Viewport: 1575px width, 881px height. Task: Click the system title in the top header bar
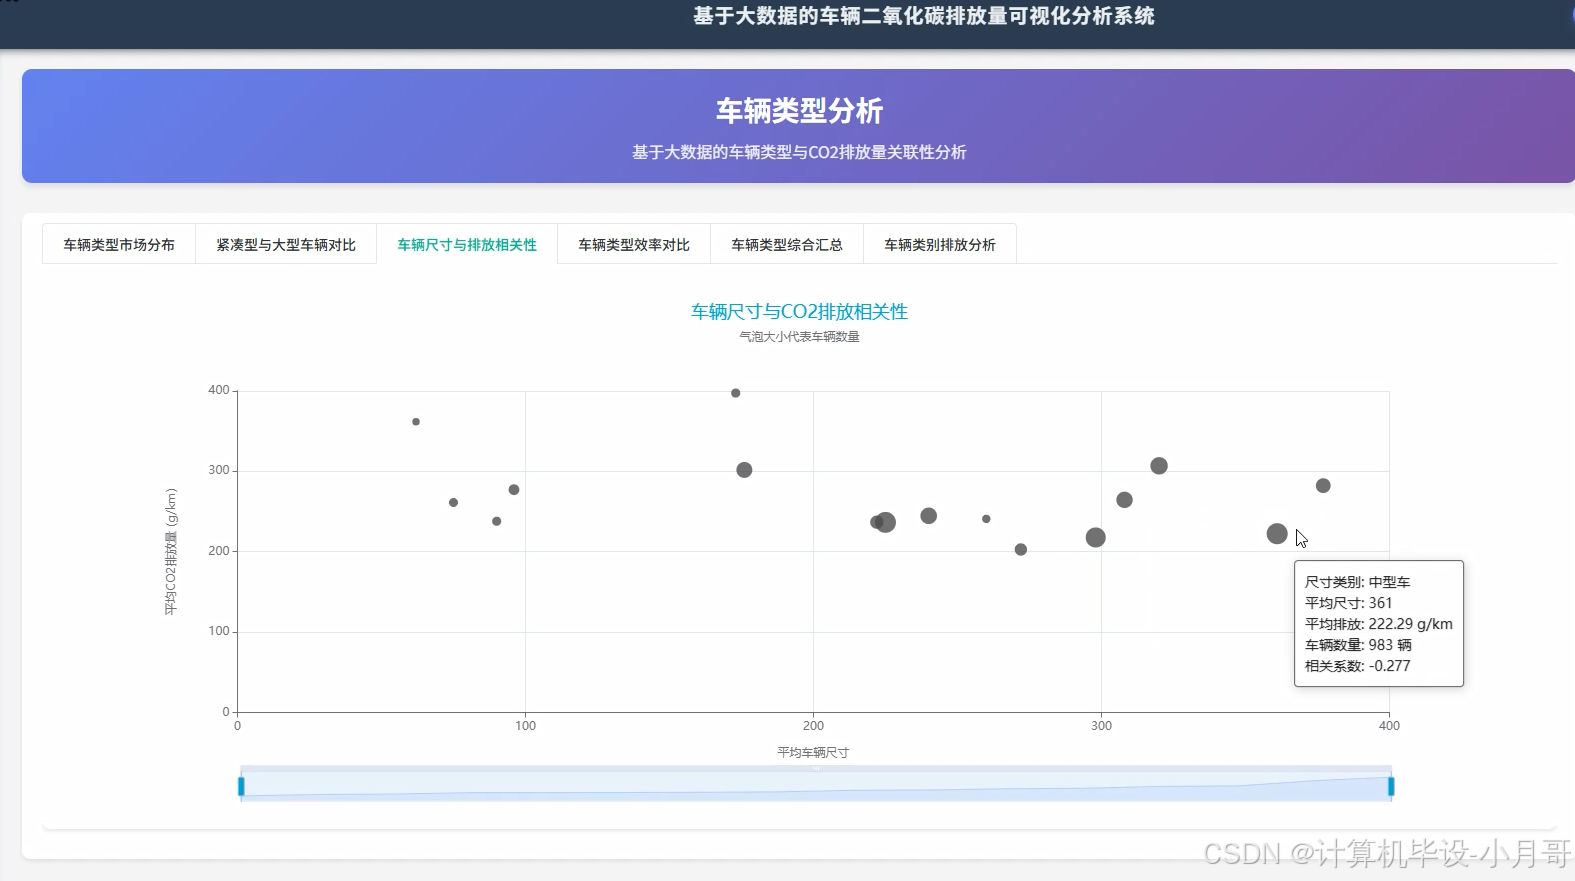(x=924, y=16)
